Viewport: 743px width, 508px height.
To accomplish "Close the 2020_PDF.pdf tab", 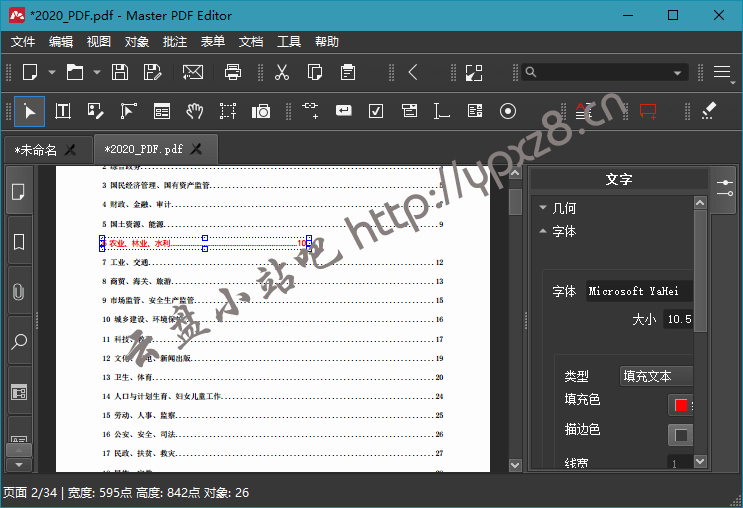I will pyautogui.click(x=196, y=149).
